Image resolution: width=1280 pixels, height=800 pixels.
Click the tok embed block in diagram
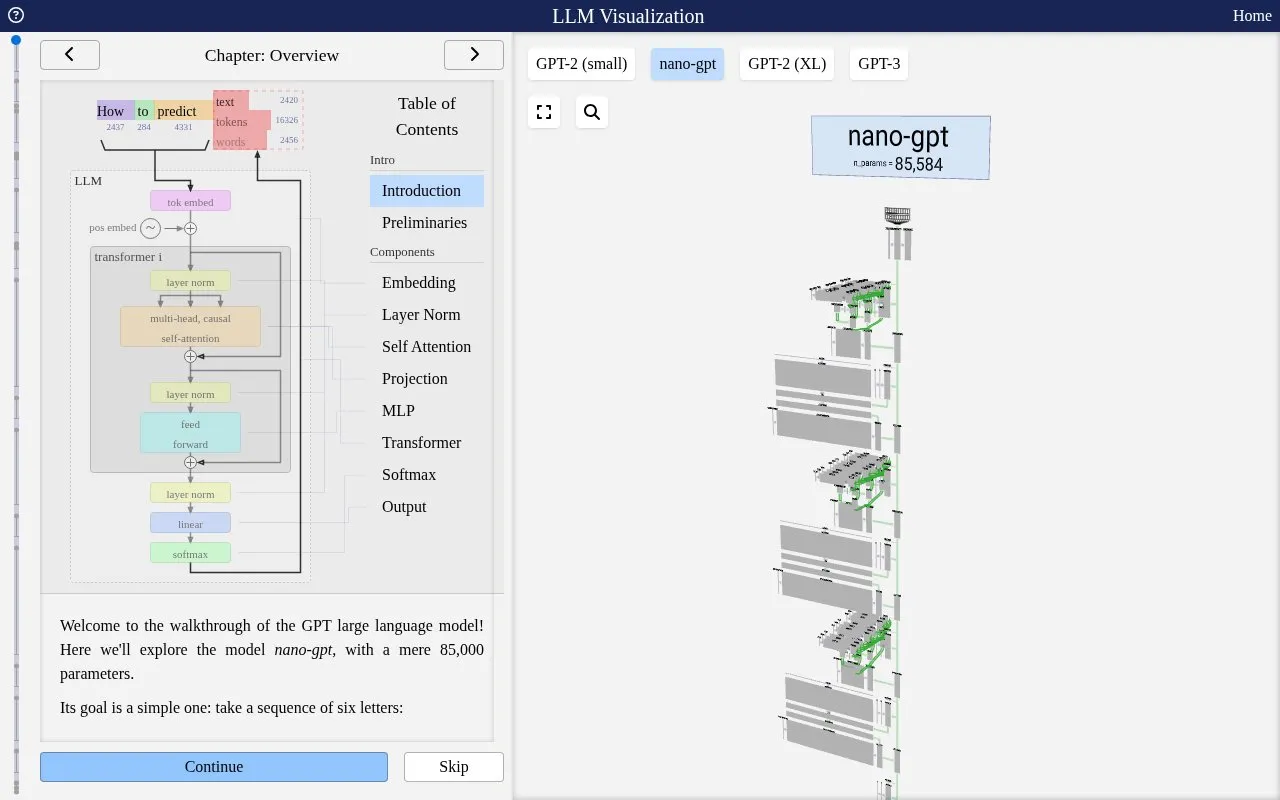(x=190, y=201)
